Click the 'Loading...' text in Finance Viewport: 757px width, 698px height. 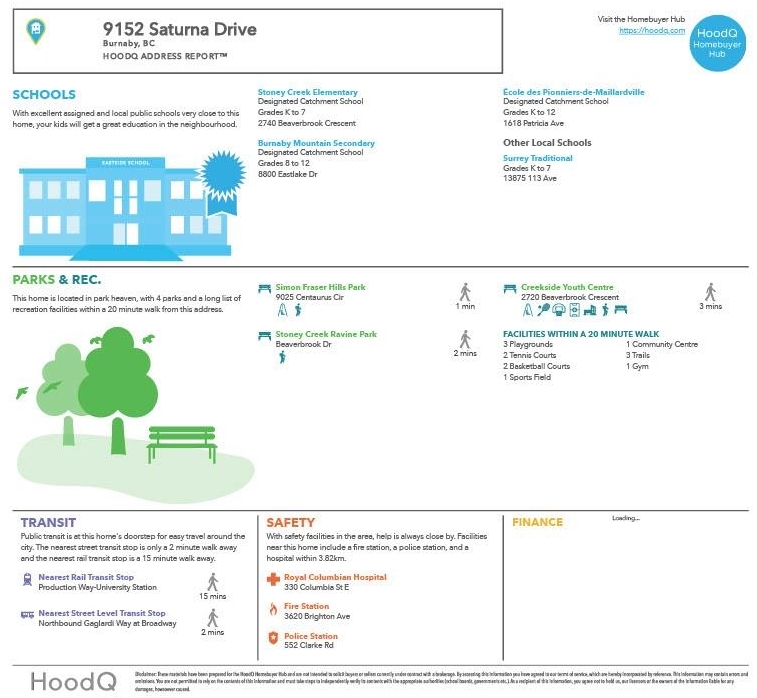click(626, 518)
